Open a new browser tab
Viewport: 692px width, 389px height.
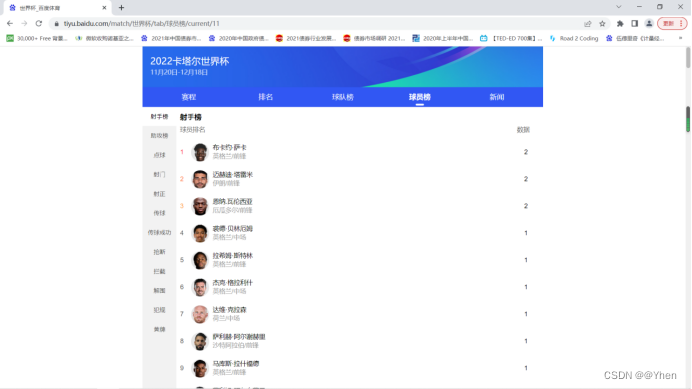121,8
